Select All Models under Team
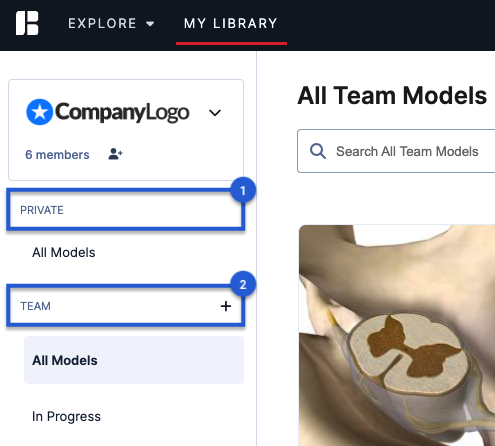Image resolution: width=495 pixels, height=446 pixels. click(134, 360)
